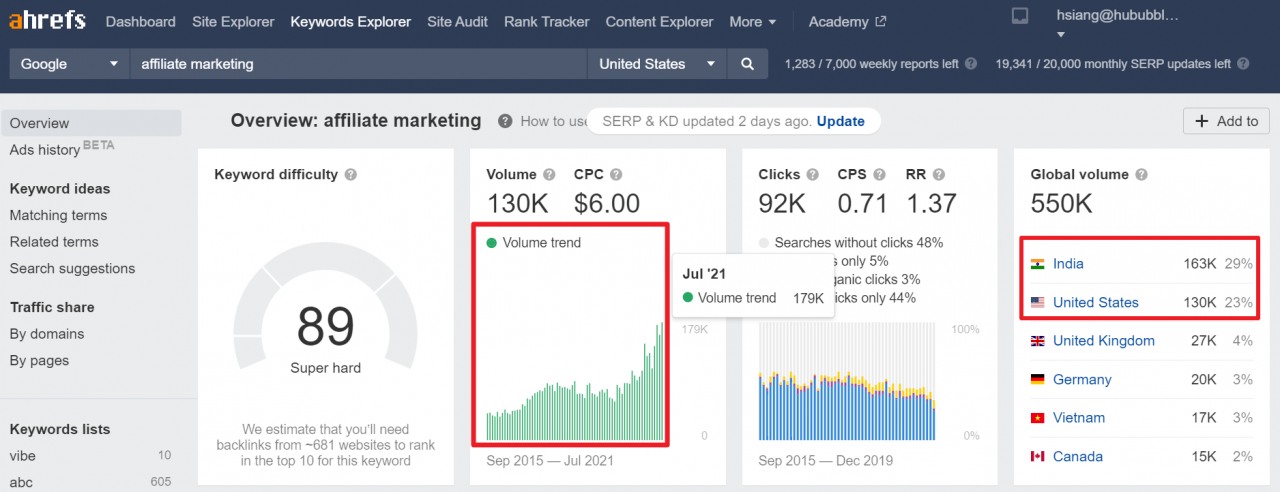Click the green Volume trend legend dot

[491, 243]
